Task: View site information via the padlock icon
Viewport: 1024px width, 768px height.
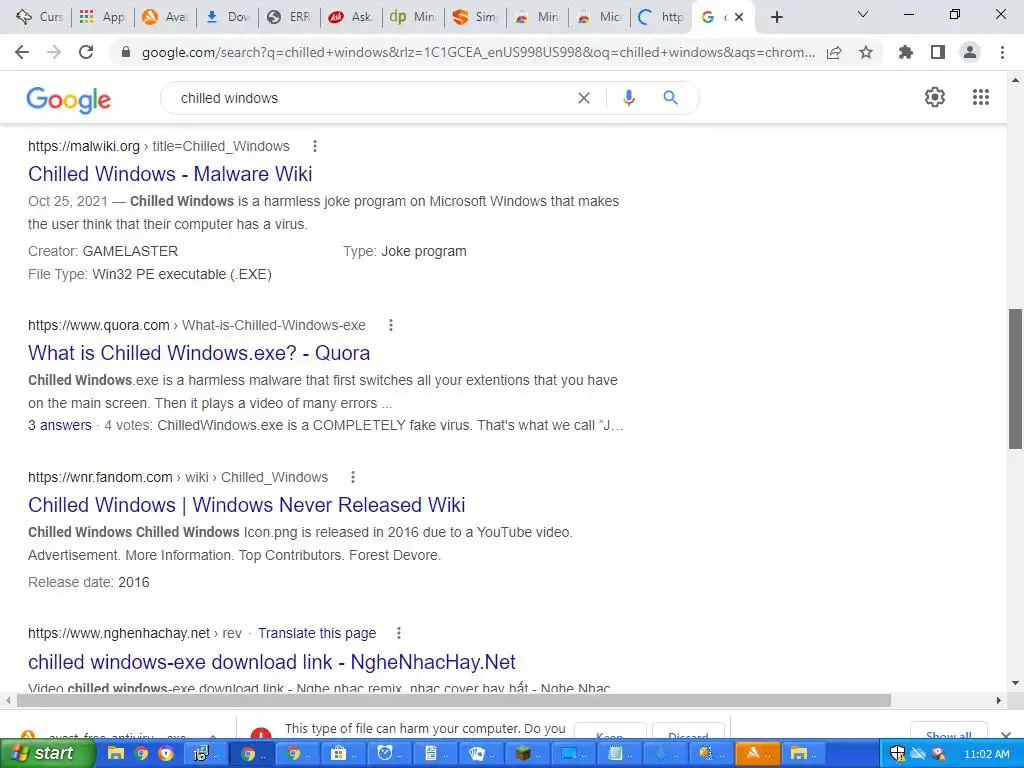Action: [x=126, y=52]
